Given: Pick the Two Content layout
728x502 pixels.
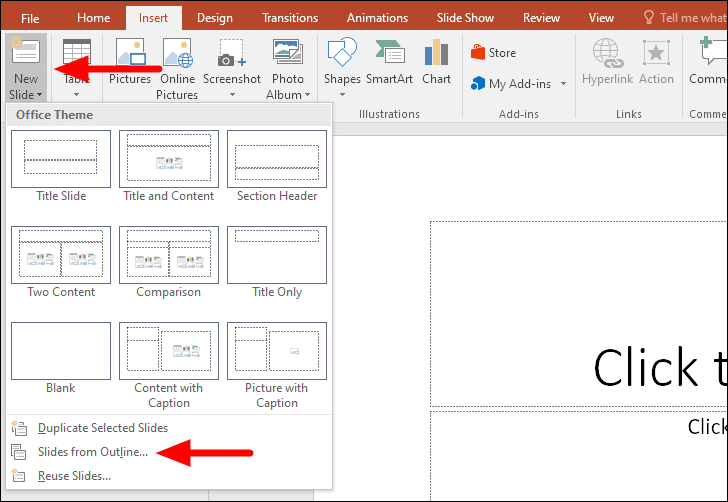Looking at the screenshot, I should [61, 255].
